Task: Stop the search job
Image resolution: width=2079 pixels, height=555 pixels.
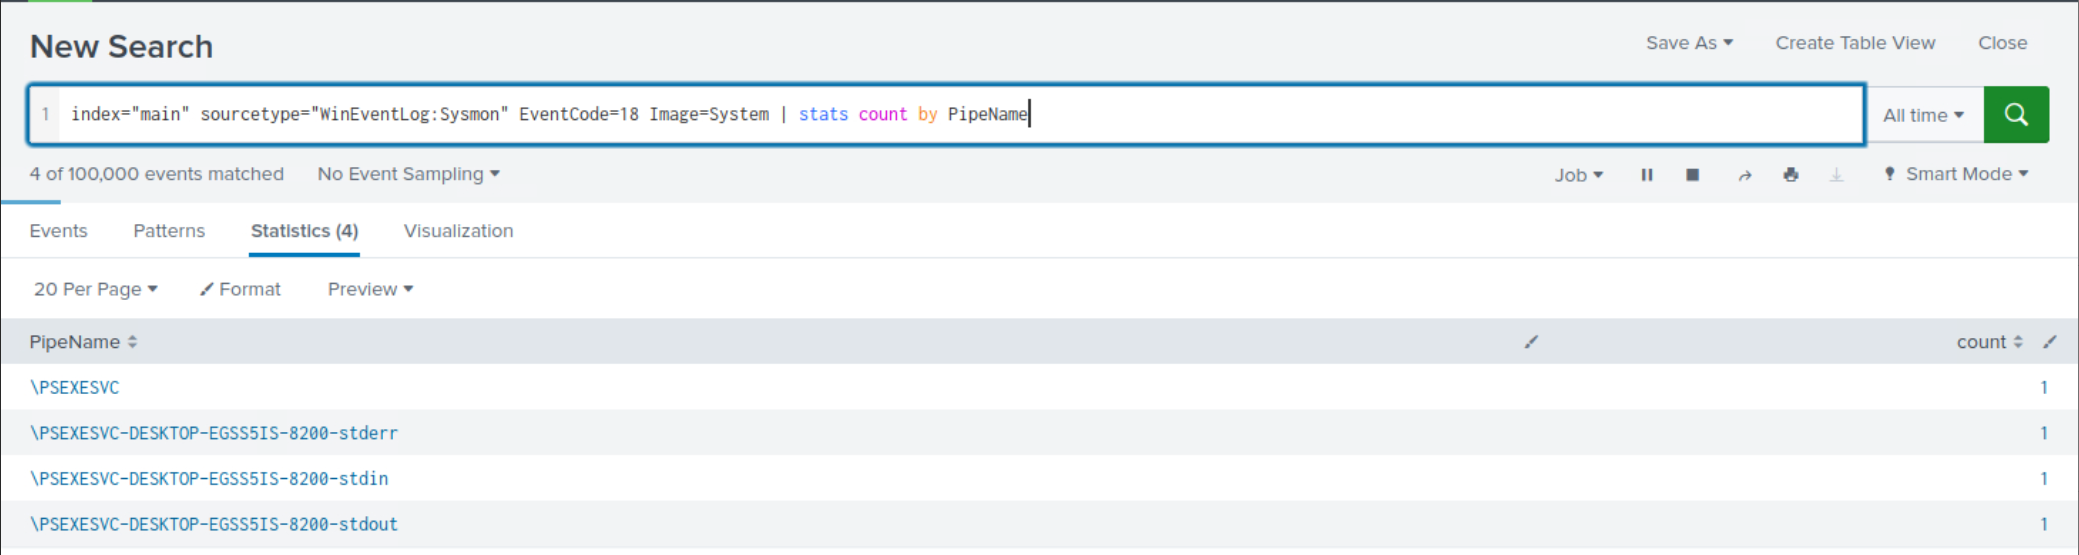Action: pos(1692,175)
